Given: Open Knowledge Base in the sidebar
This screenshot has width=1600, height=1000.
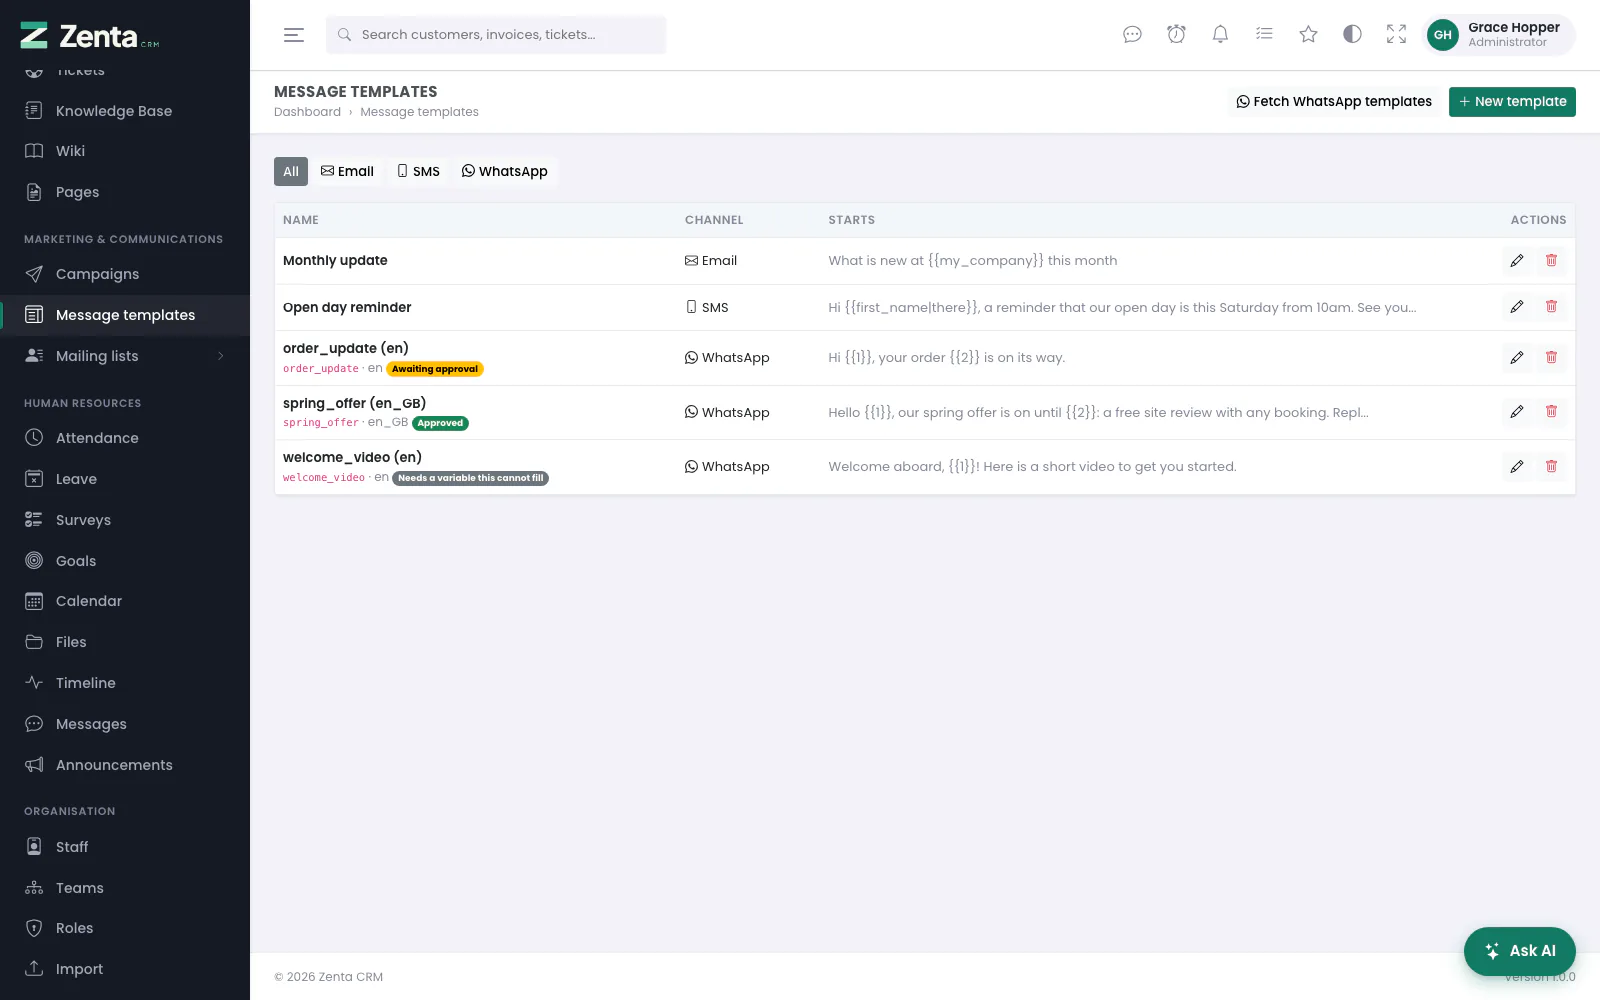Looking at the screenshot, I should (x=125, y=111).
